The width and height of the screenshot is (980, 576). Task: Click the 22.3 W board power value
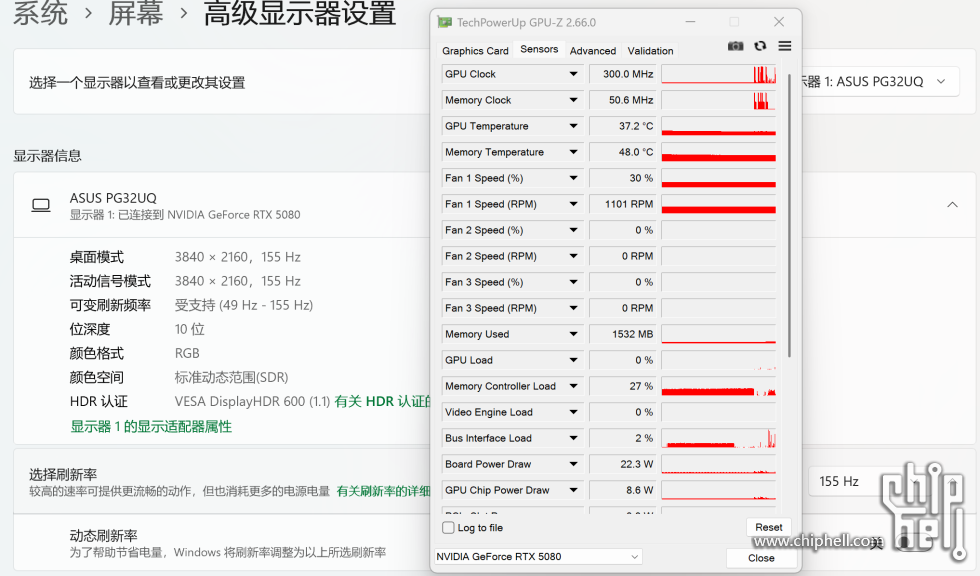pyautogui.click(x=622, y=464)
